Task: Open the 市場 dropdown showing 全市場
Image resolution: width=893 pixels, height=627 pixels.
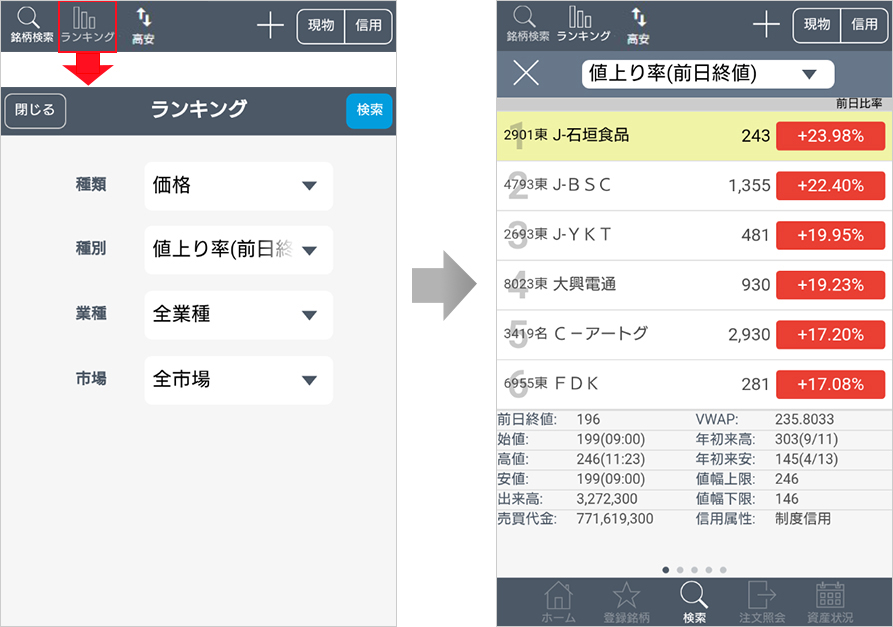Action: 238,380
